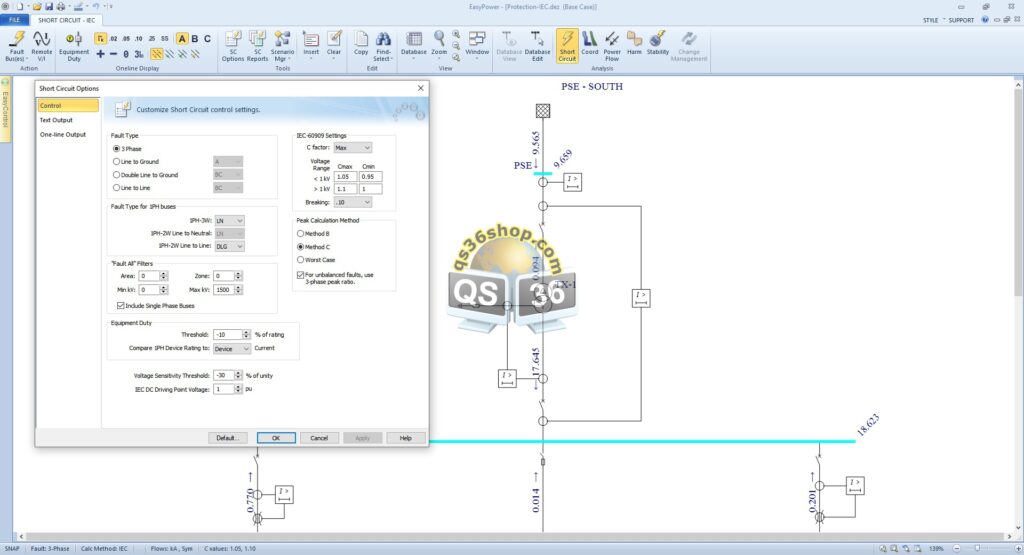
Task: Show phase C currents
Action: tap(207, 39)
